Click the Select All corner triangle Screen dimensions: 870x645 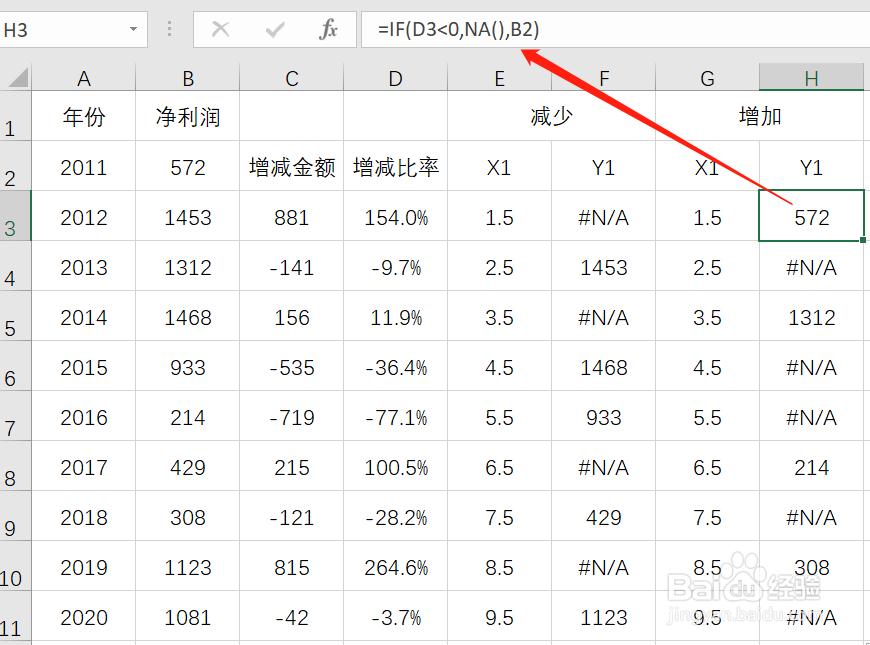[17, 77]
